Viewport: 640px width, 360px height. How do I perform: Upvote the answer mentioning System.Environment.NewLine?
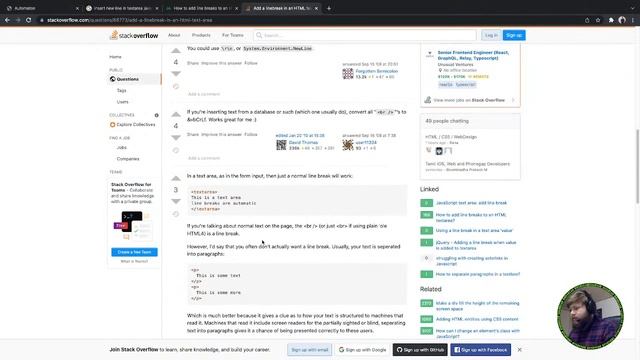point(176,51)
